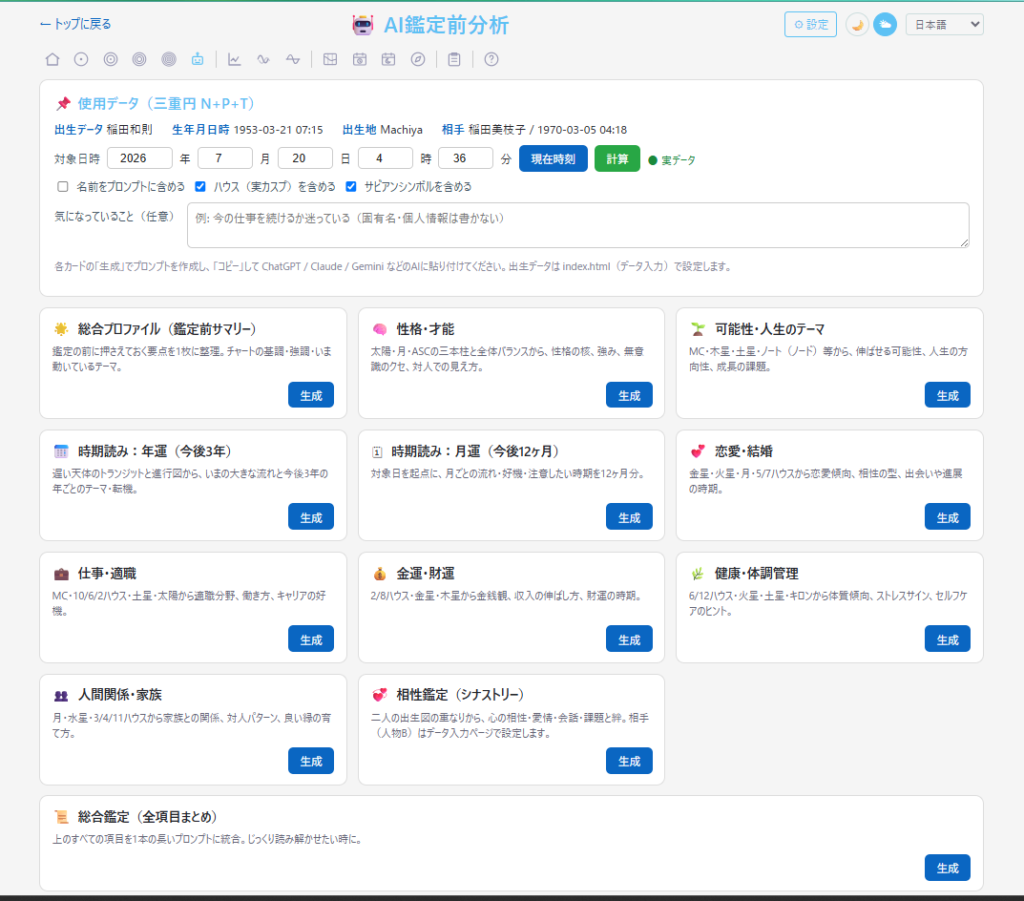Switch to dark mode moon icon
The image size is (1024, 901).
tap(857, 25)
